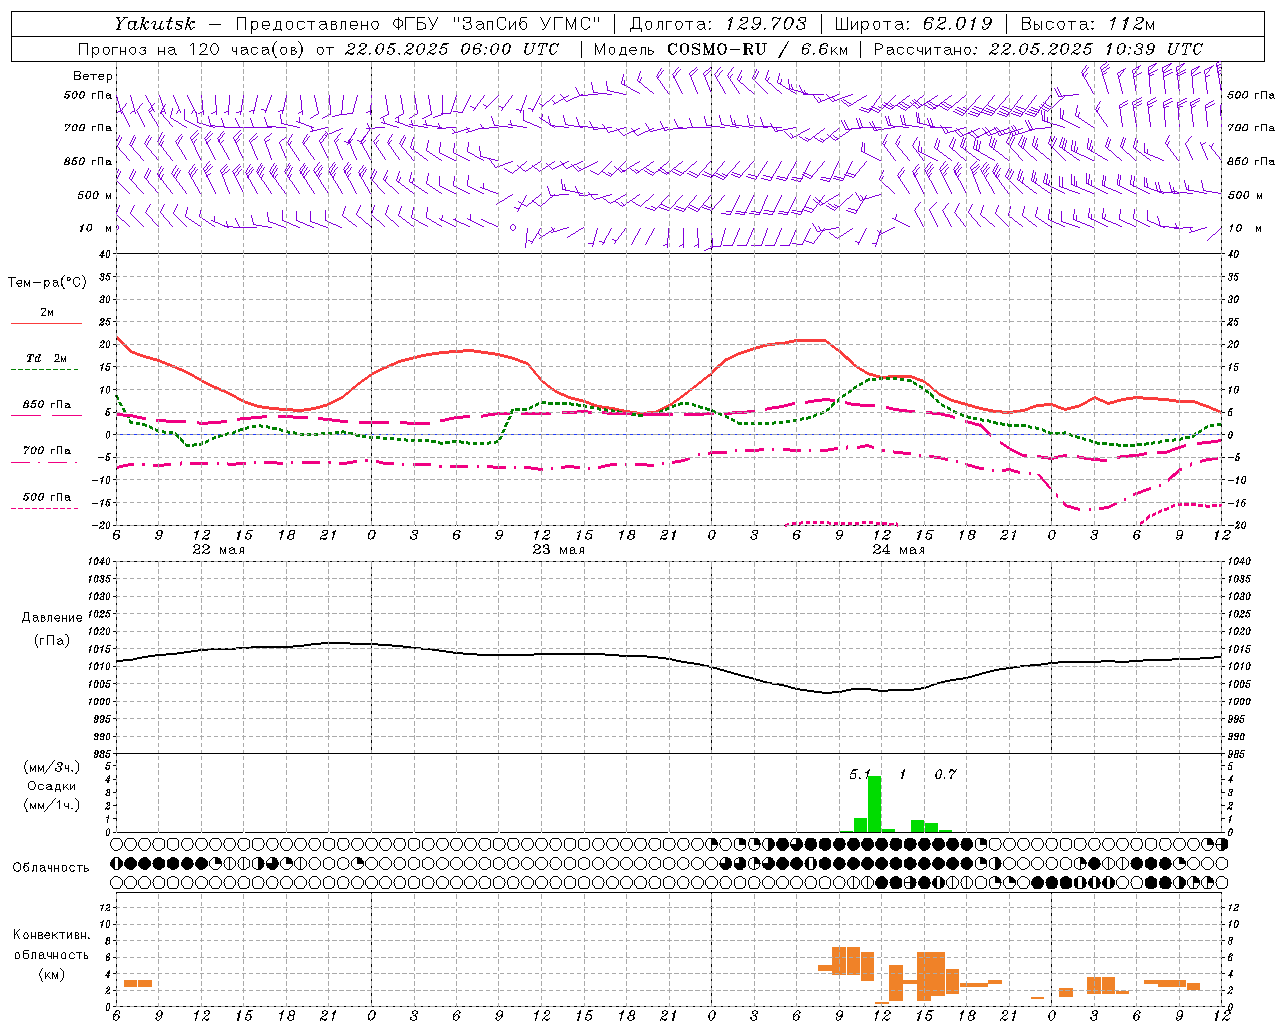Click the 0.7 precipitation total value
Image resolution: width=1280 pixels, height=1024 pixels.
945,774
